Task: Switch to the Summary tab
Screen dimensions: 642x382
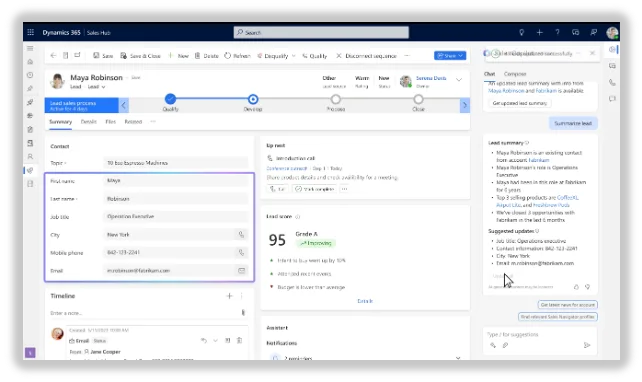Action: coord(60,122)
